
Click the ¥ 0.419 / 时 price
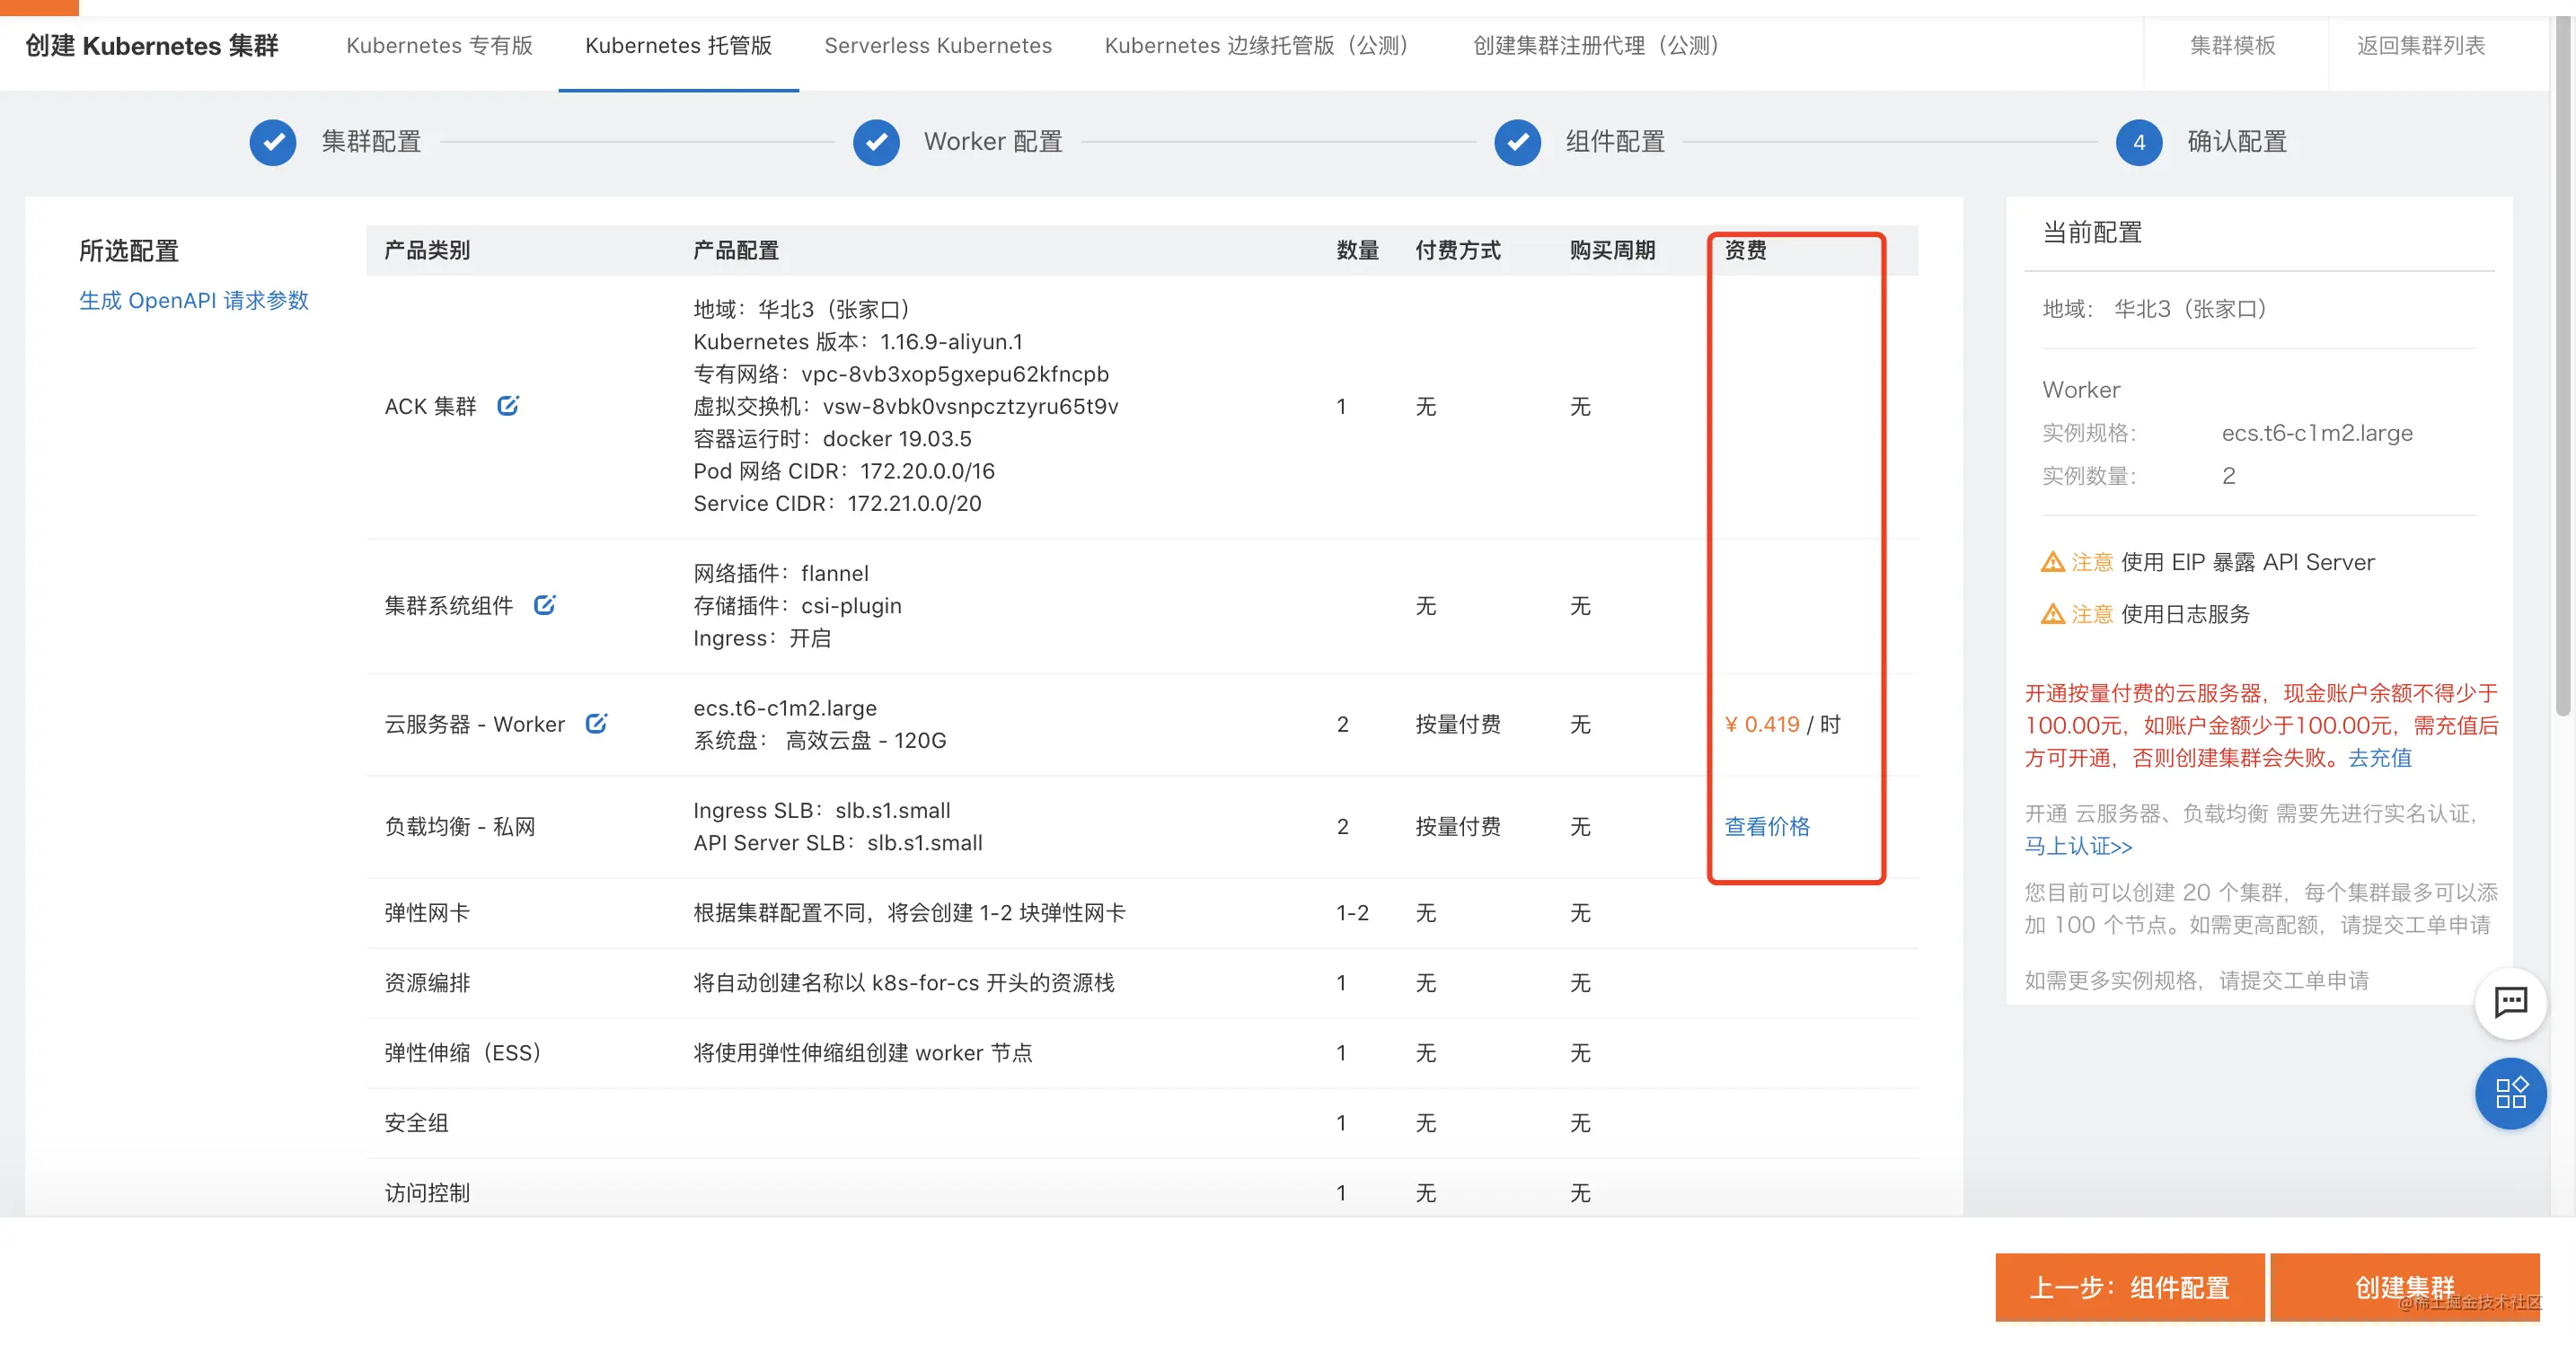pos(1782,724)
